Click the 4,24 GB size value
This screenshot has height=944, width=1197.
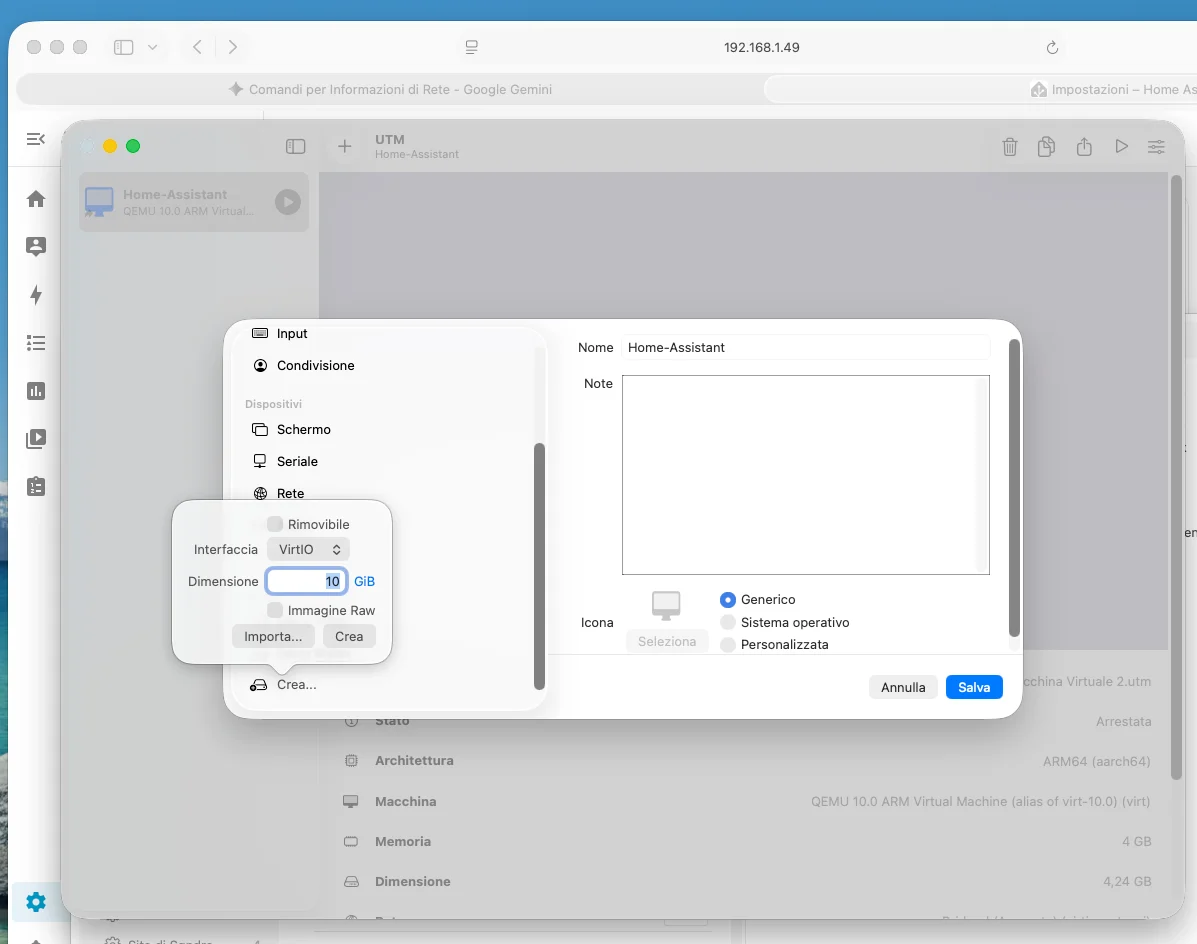[x=1127, y=881]
